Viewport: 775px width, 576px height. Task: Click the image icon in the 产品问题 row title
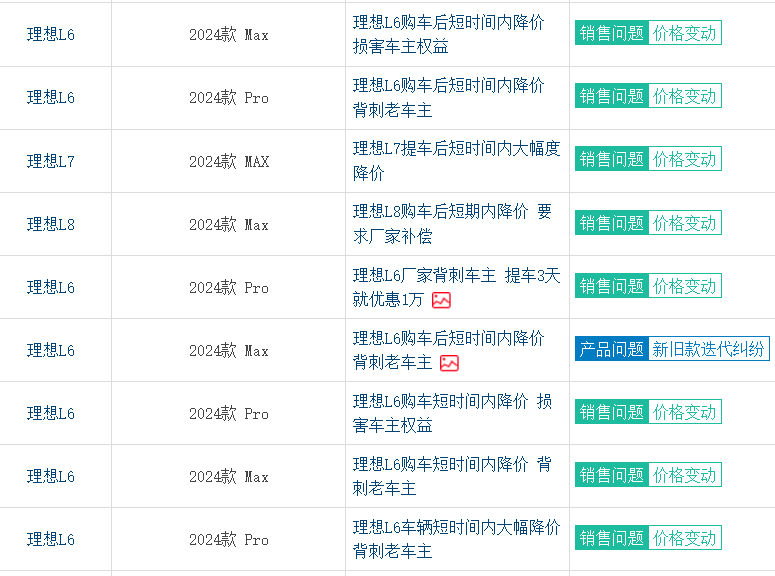449,363
